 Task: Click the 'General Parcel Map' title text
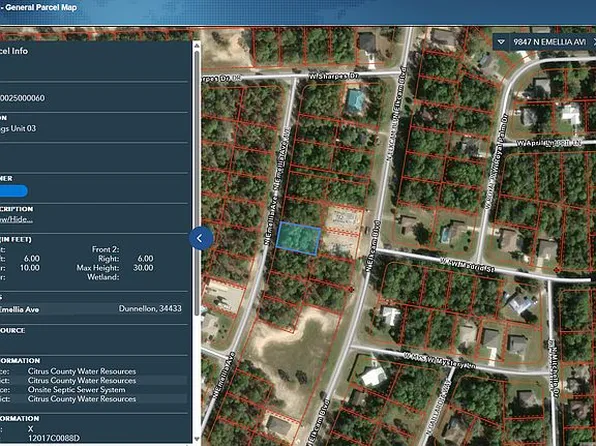pos(41,7)
